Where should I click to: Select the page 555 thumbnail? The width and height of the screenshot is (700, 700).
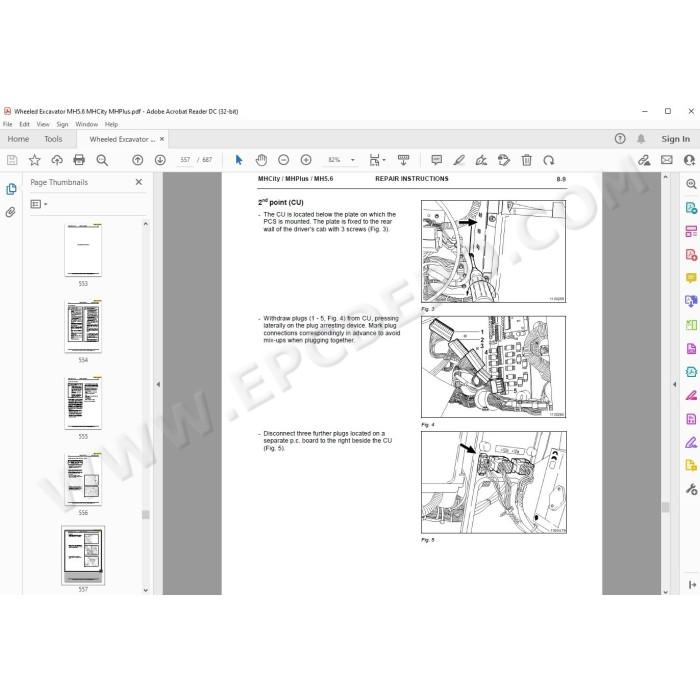pos(83,403)
